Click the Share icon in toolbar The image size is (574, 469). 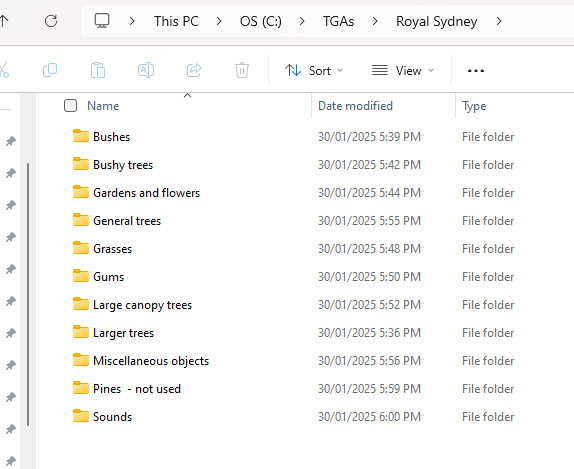click(194, 70)
